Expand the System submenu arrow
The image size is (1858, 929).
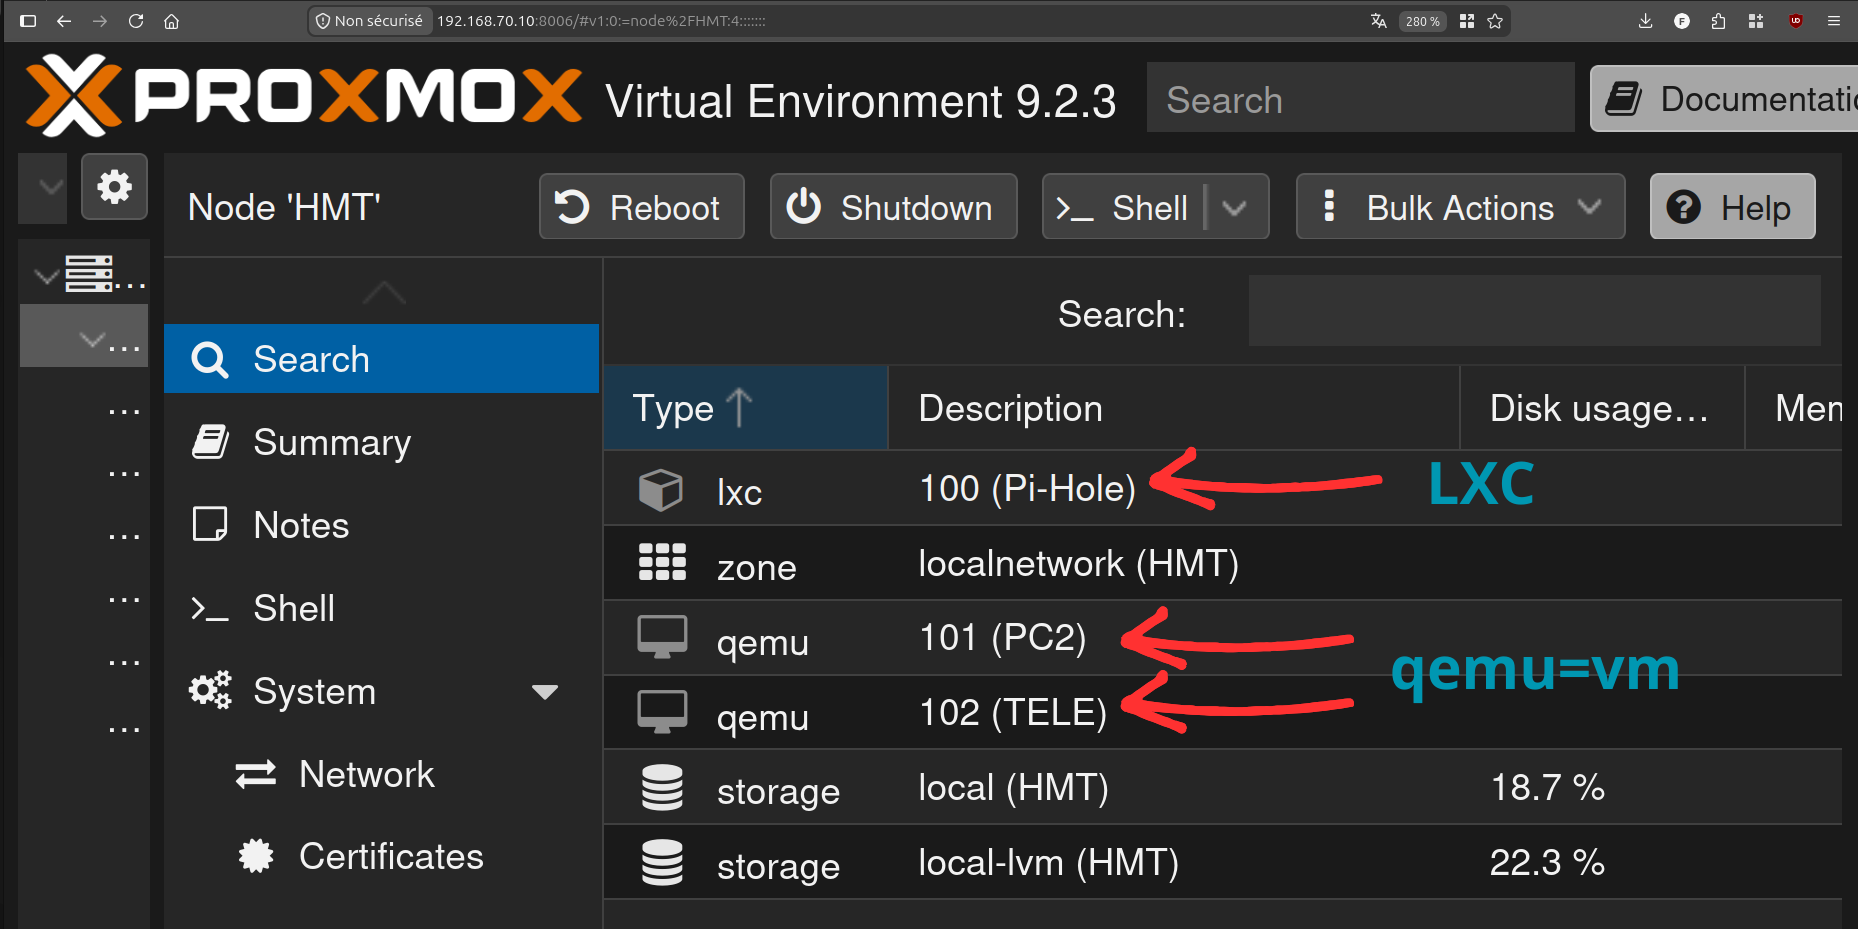coord(545,692)
